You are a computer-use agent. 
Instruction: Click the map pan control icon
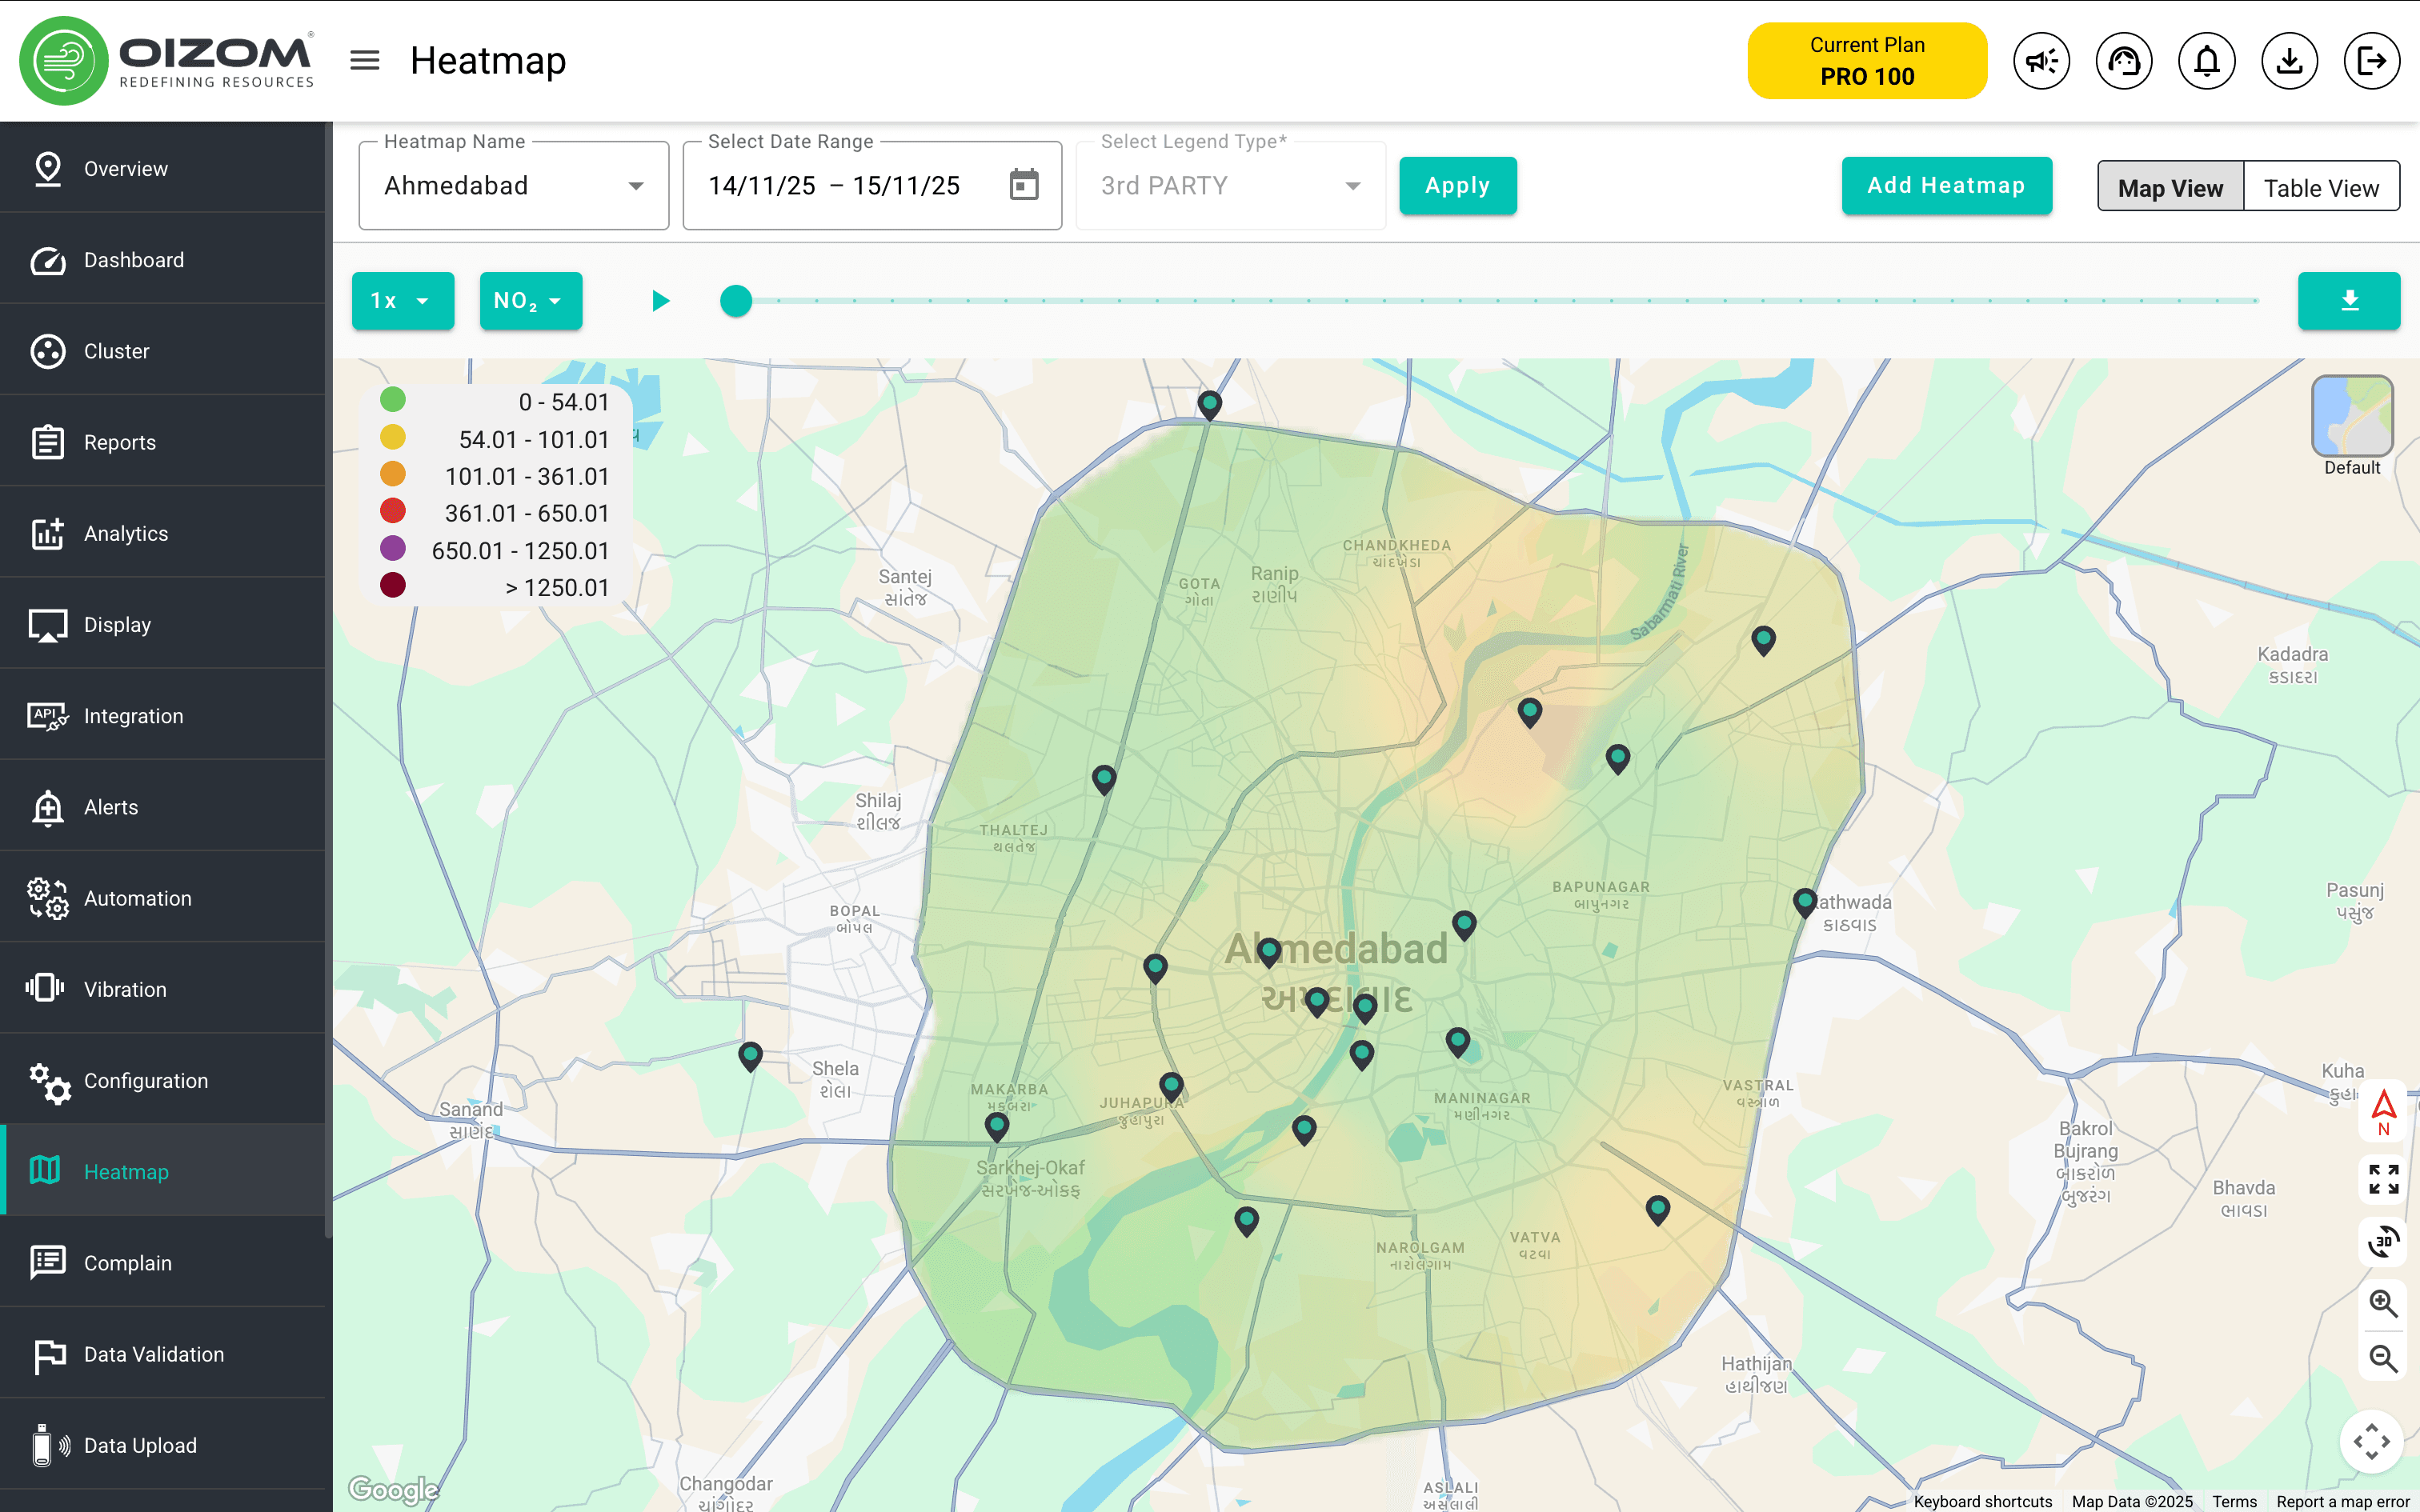tap(2371, 1441)
